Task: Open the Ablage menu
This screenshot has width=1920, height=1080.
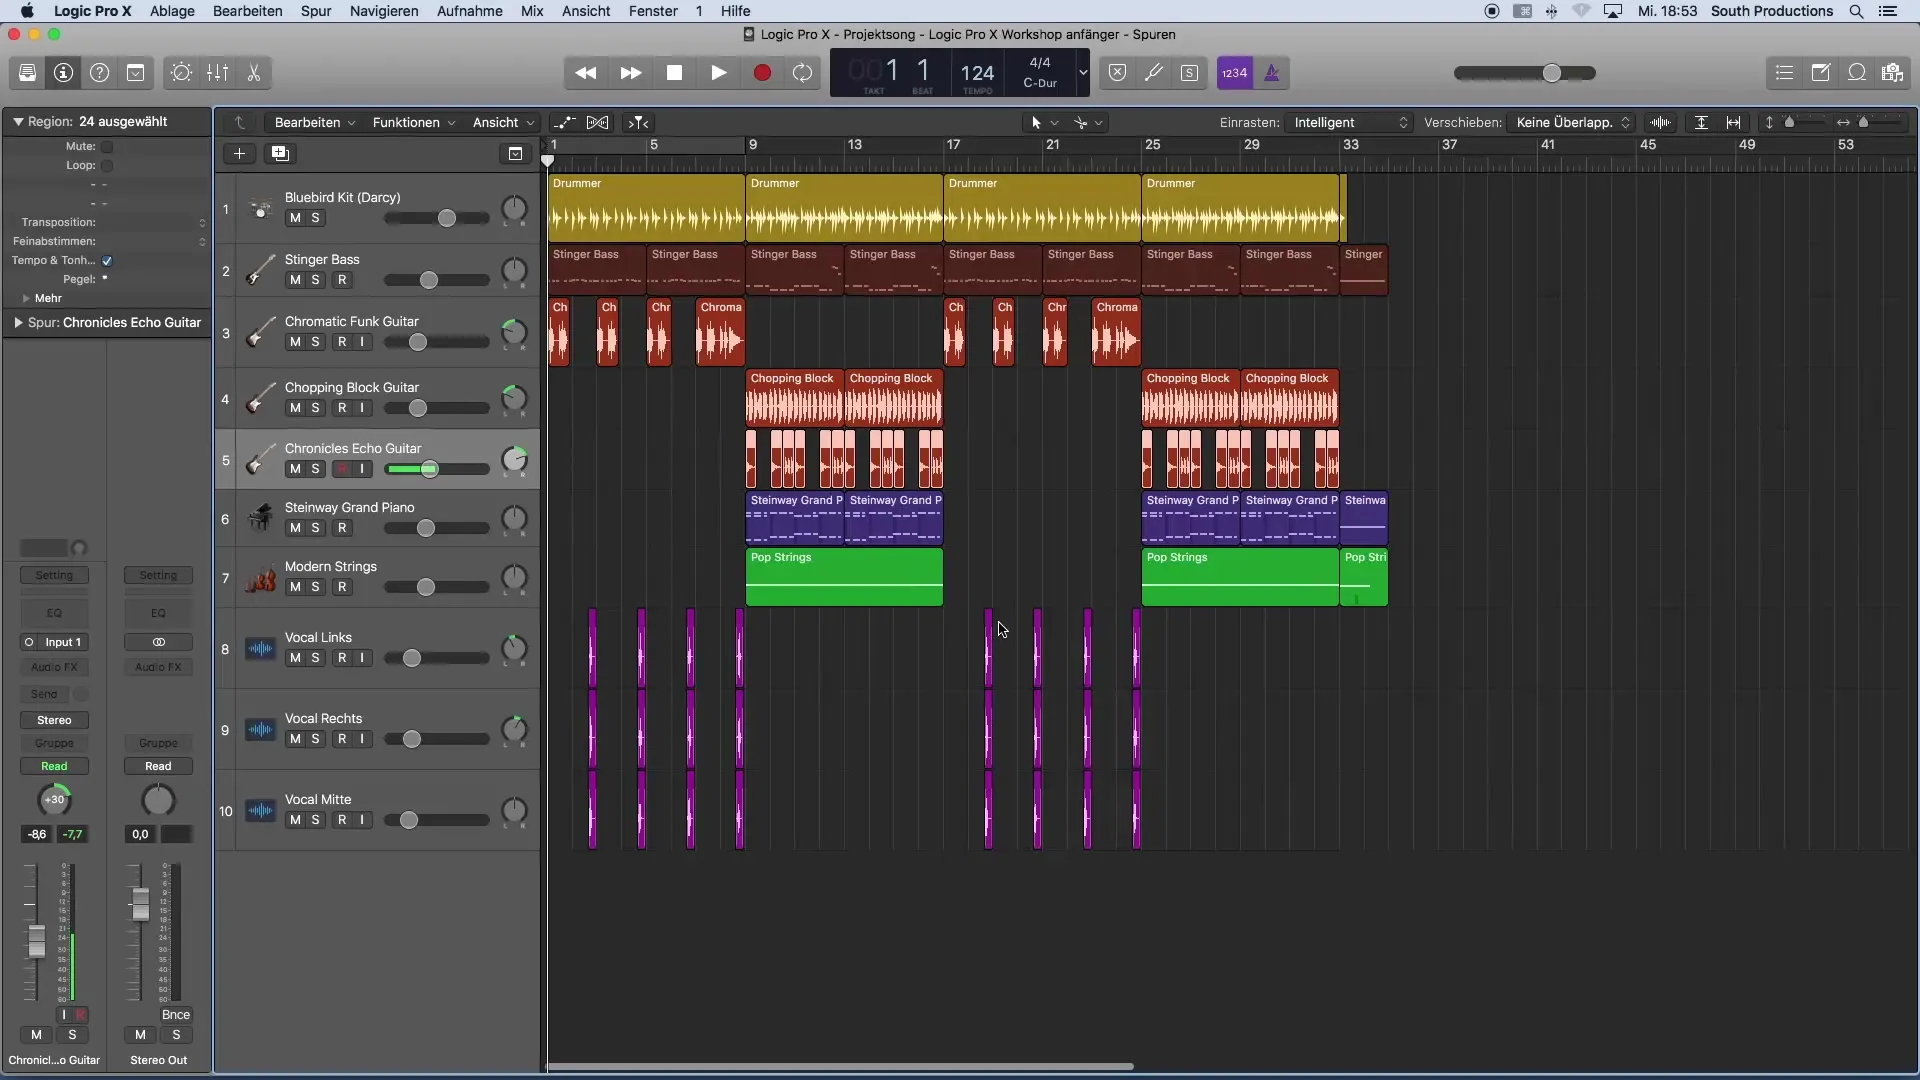Action: point(172,11)
